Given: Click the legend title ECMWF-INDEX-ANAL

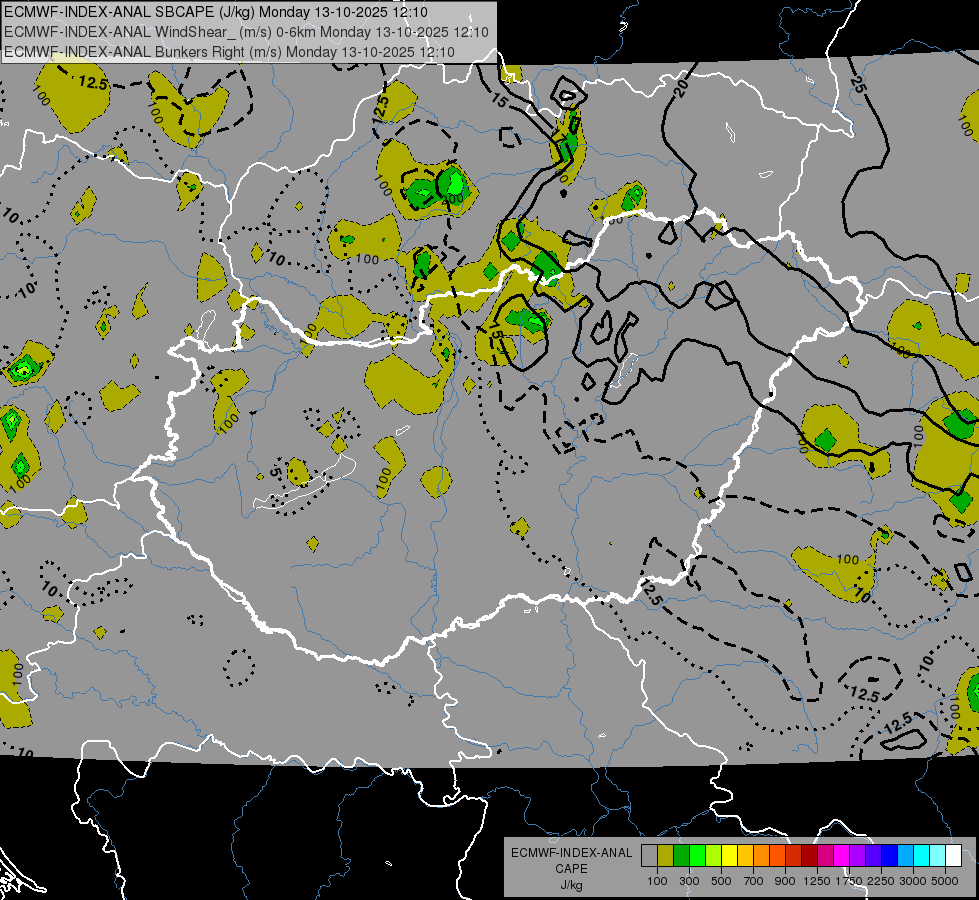Looking at the screenshot, I should tap(571, 853).
